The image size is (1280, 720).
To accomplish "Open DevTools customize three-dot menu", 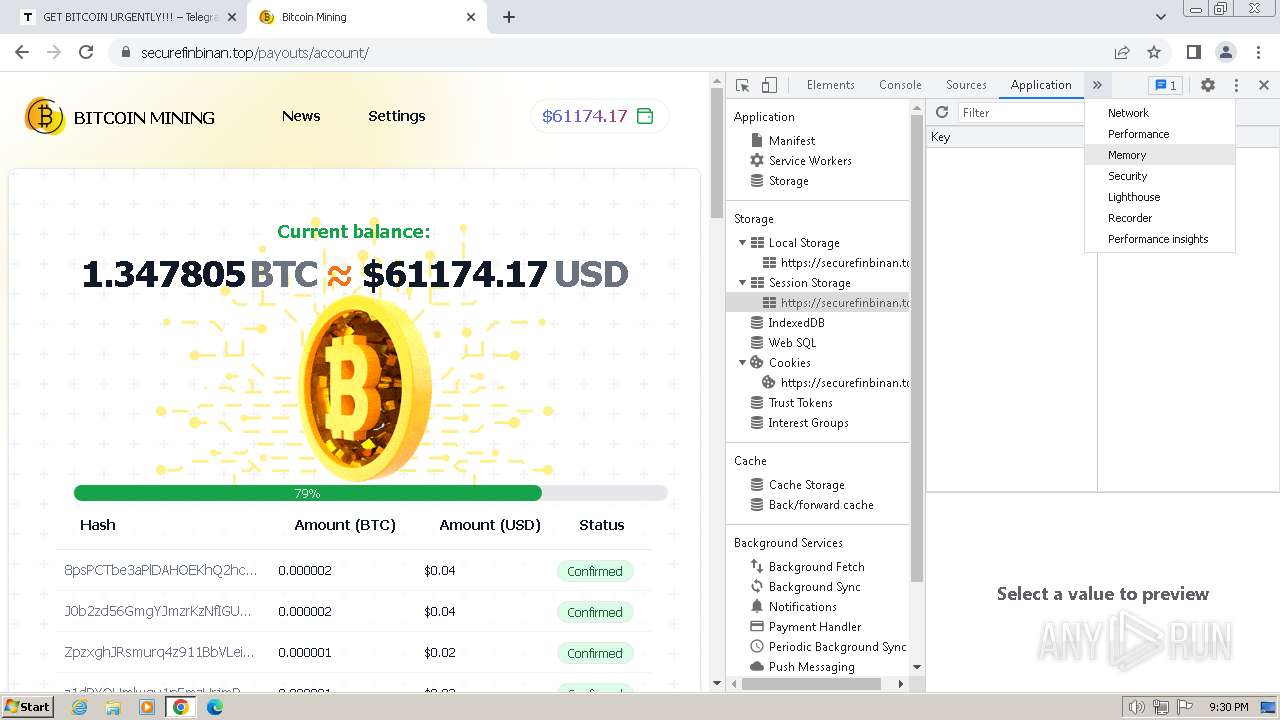I will point(1236,85).
